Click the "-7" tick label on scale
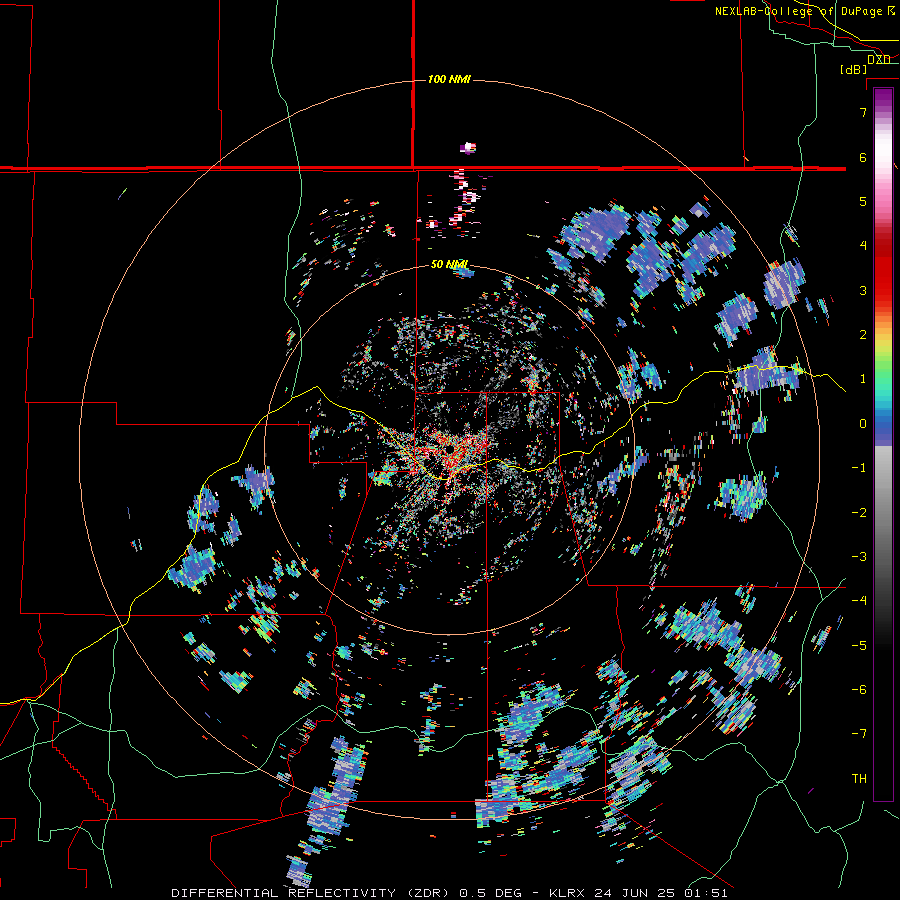 coord(859,734)
